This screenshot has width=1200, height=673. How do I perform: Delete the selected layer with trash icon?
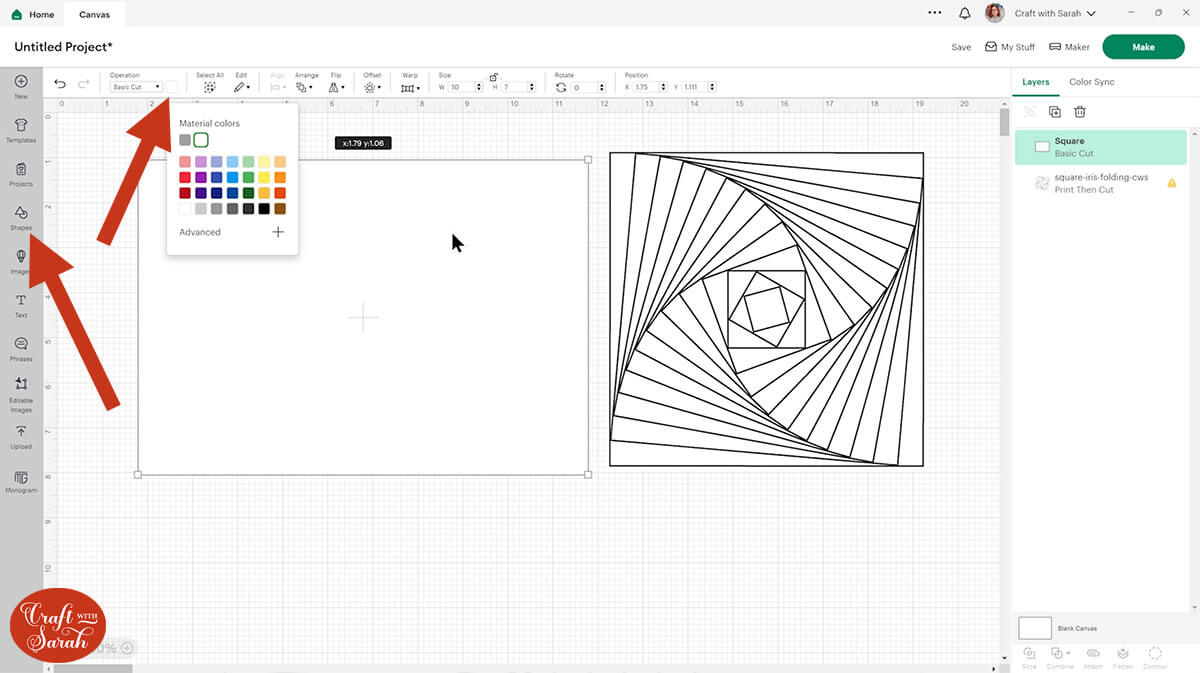[x=1080, y=112]
